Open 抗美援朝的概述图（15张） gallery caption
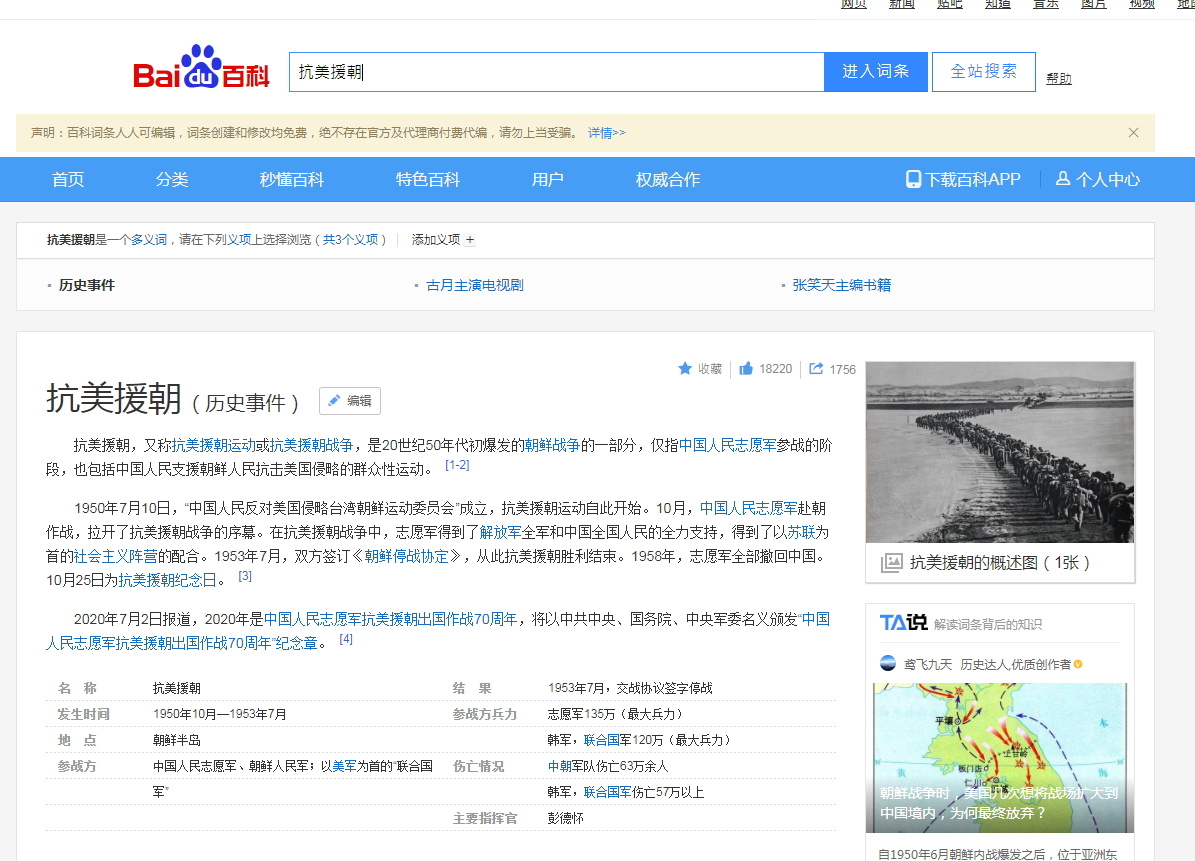Screen dimensions: 1195x861 coord(1000,563)
